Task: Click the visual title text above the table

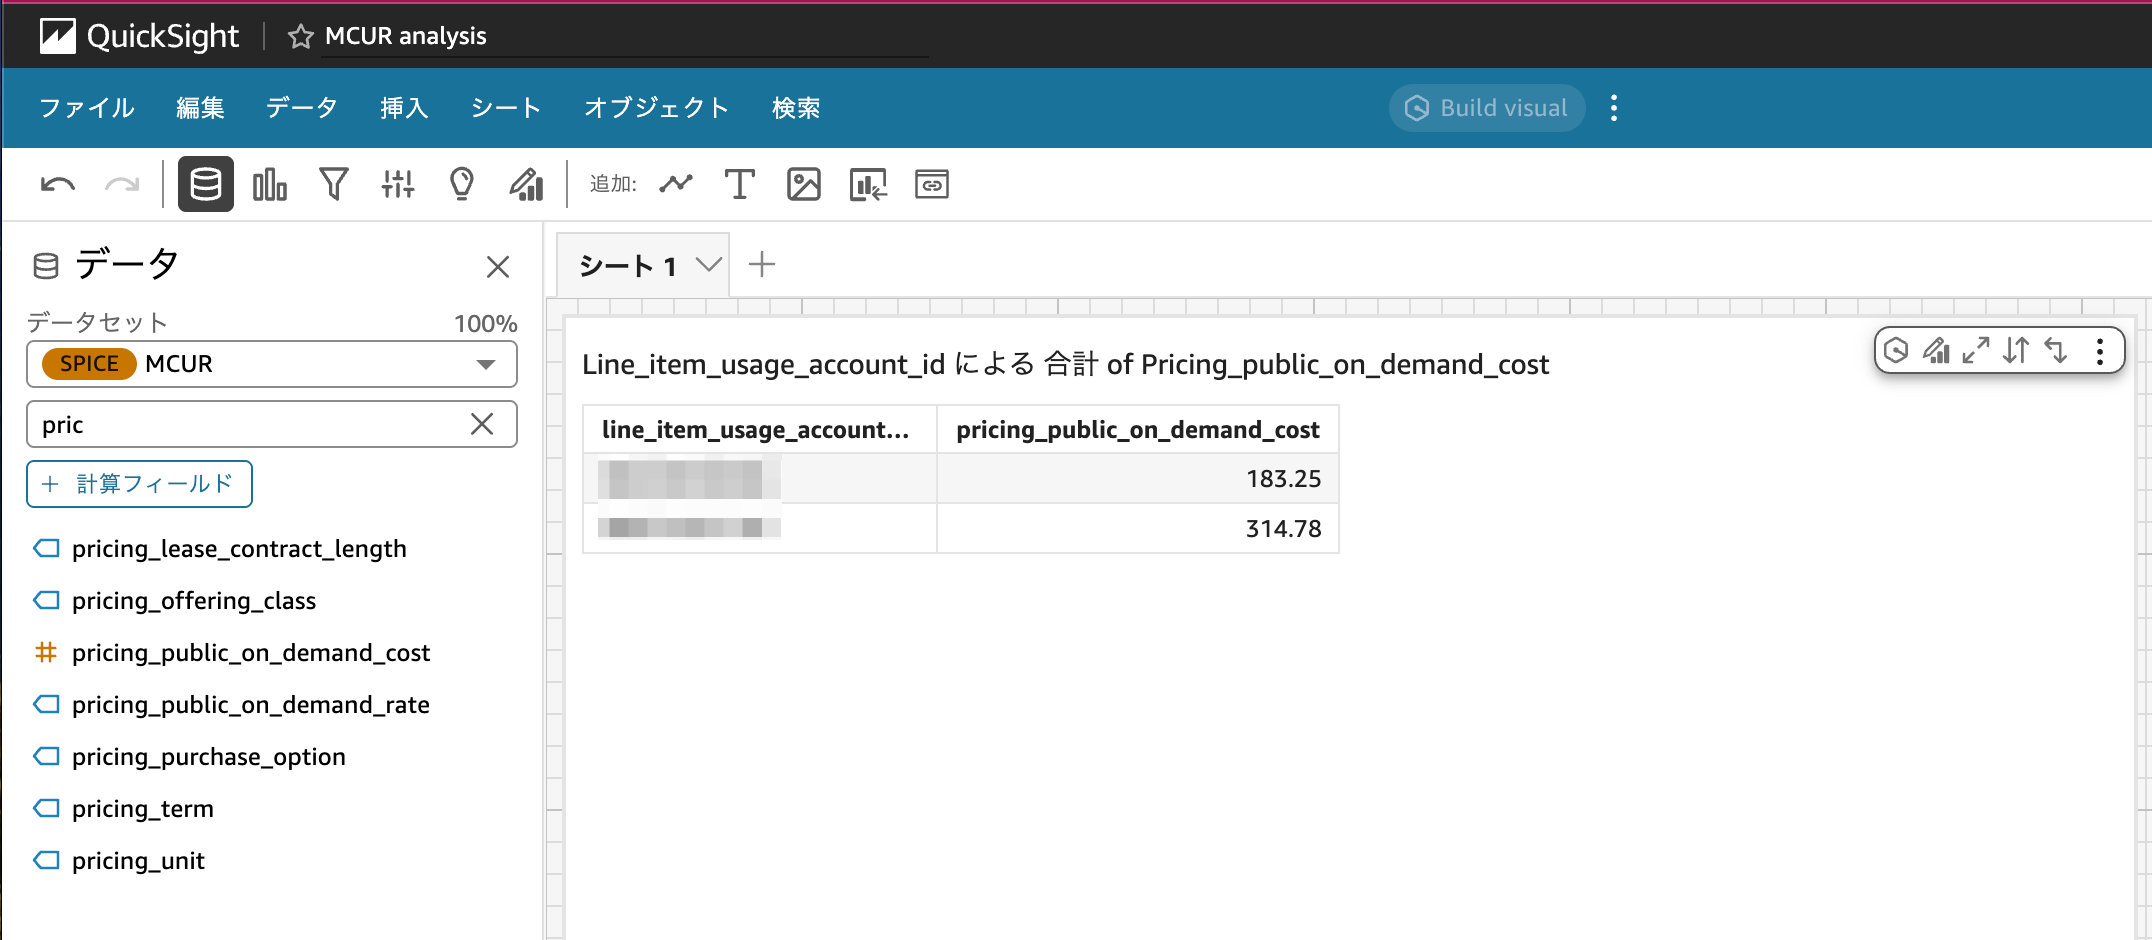Action: tap(1065, 364)
